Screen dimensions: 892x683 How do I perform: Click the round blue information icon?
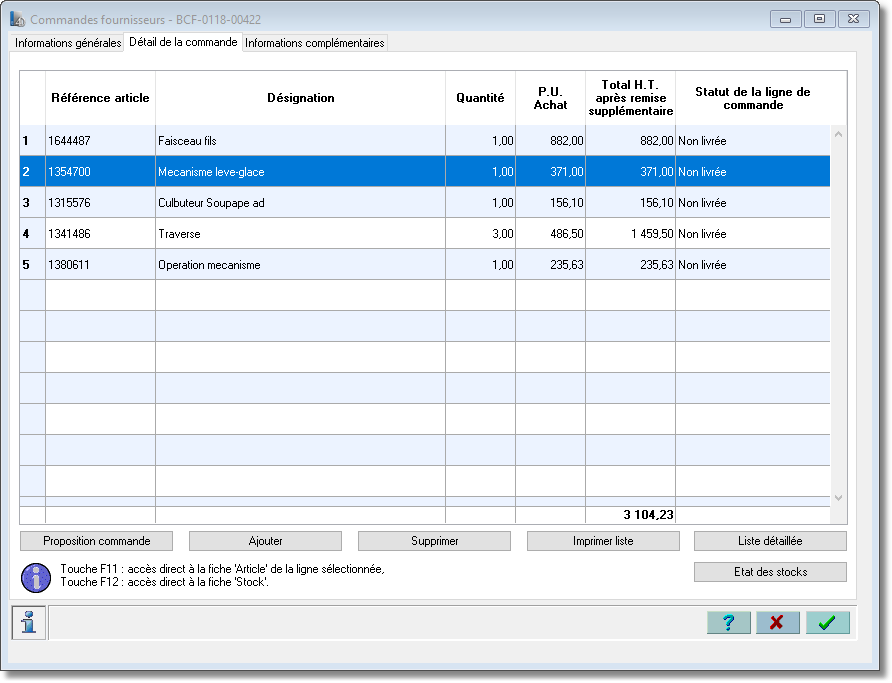(36, 578)
